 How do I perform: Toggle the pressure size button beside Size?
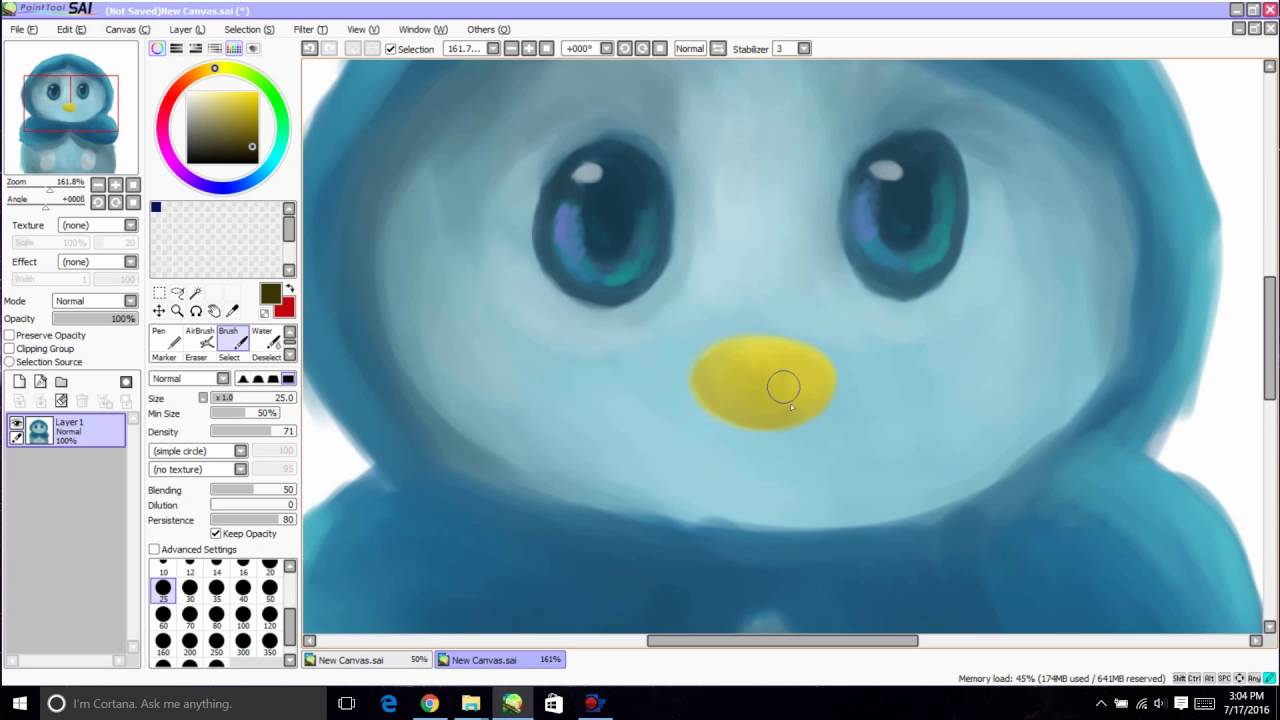tap(203, 398)
